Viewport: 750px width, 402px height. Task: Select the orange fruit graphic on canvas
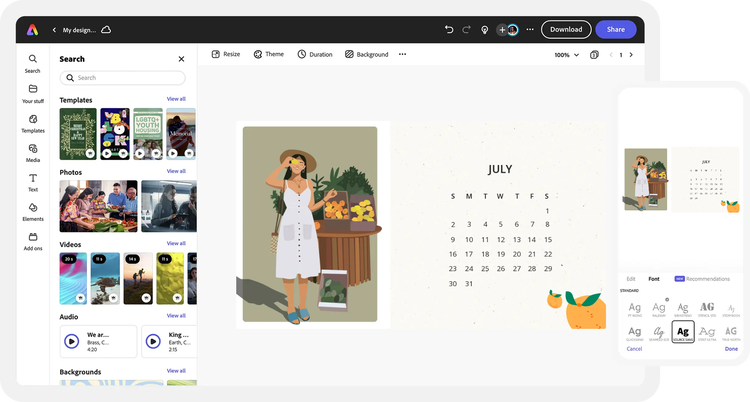[585, 310]
